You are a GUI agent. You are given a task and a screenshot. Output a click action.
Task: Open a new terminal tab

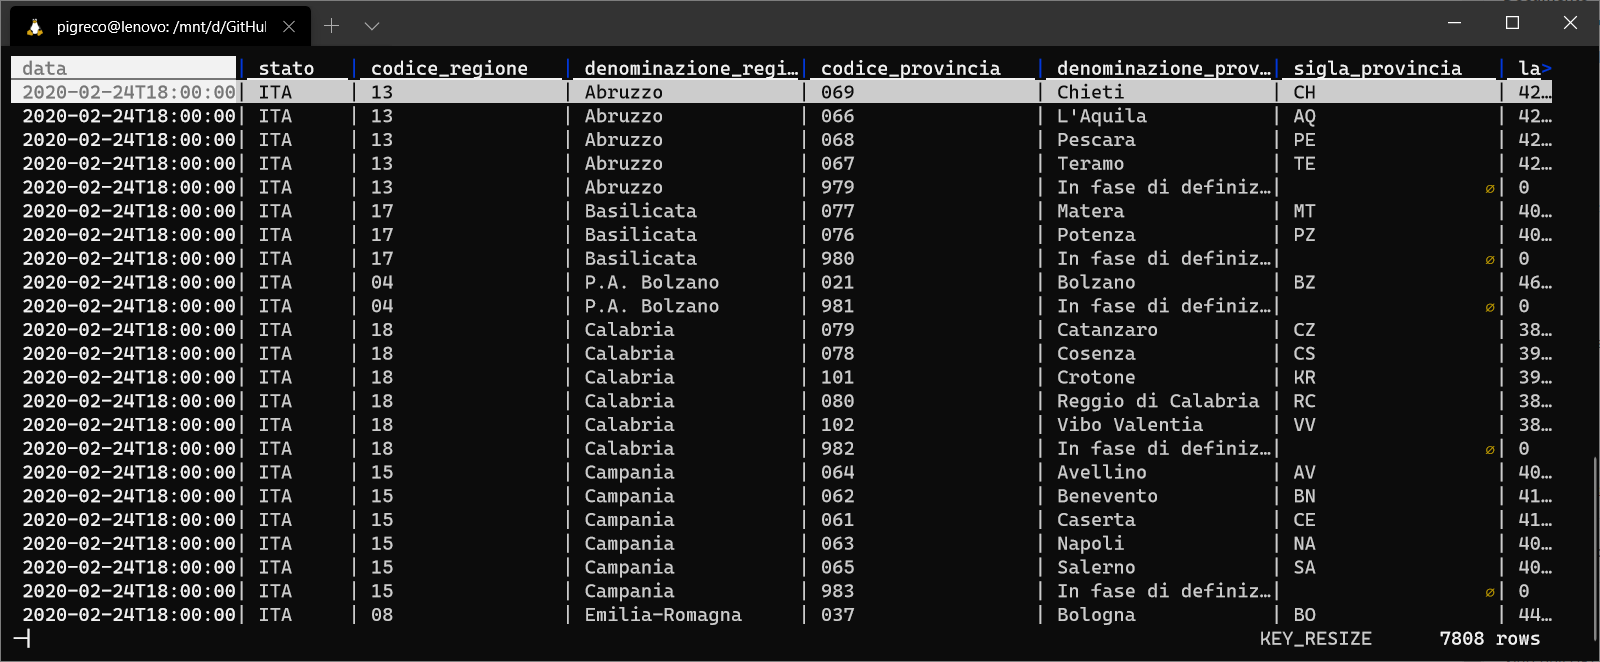click(x=332, y=26)
